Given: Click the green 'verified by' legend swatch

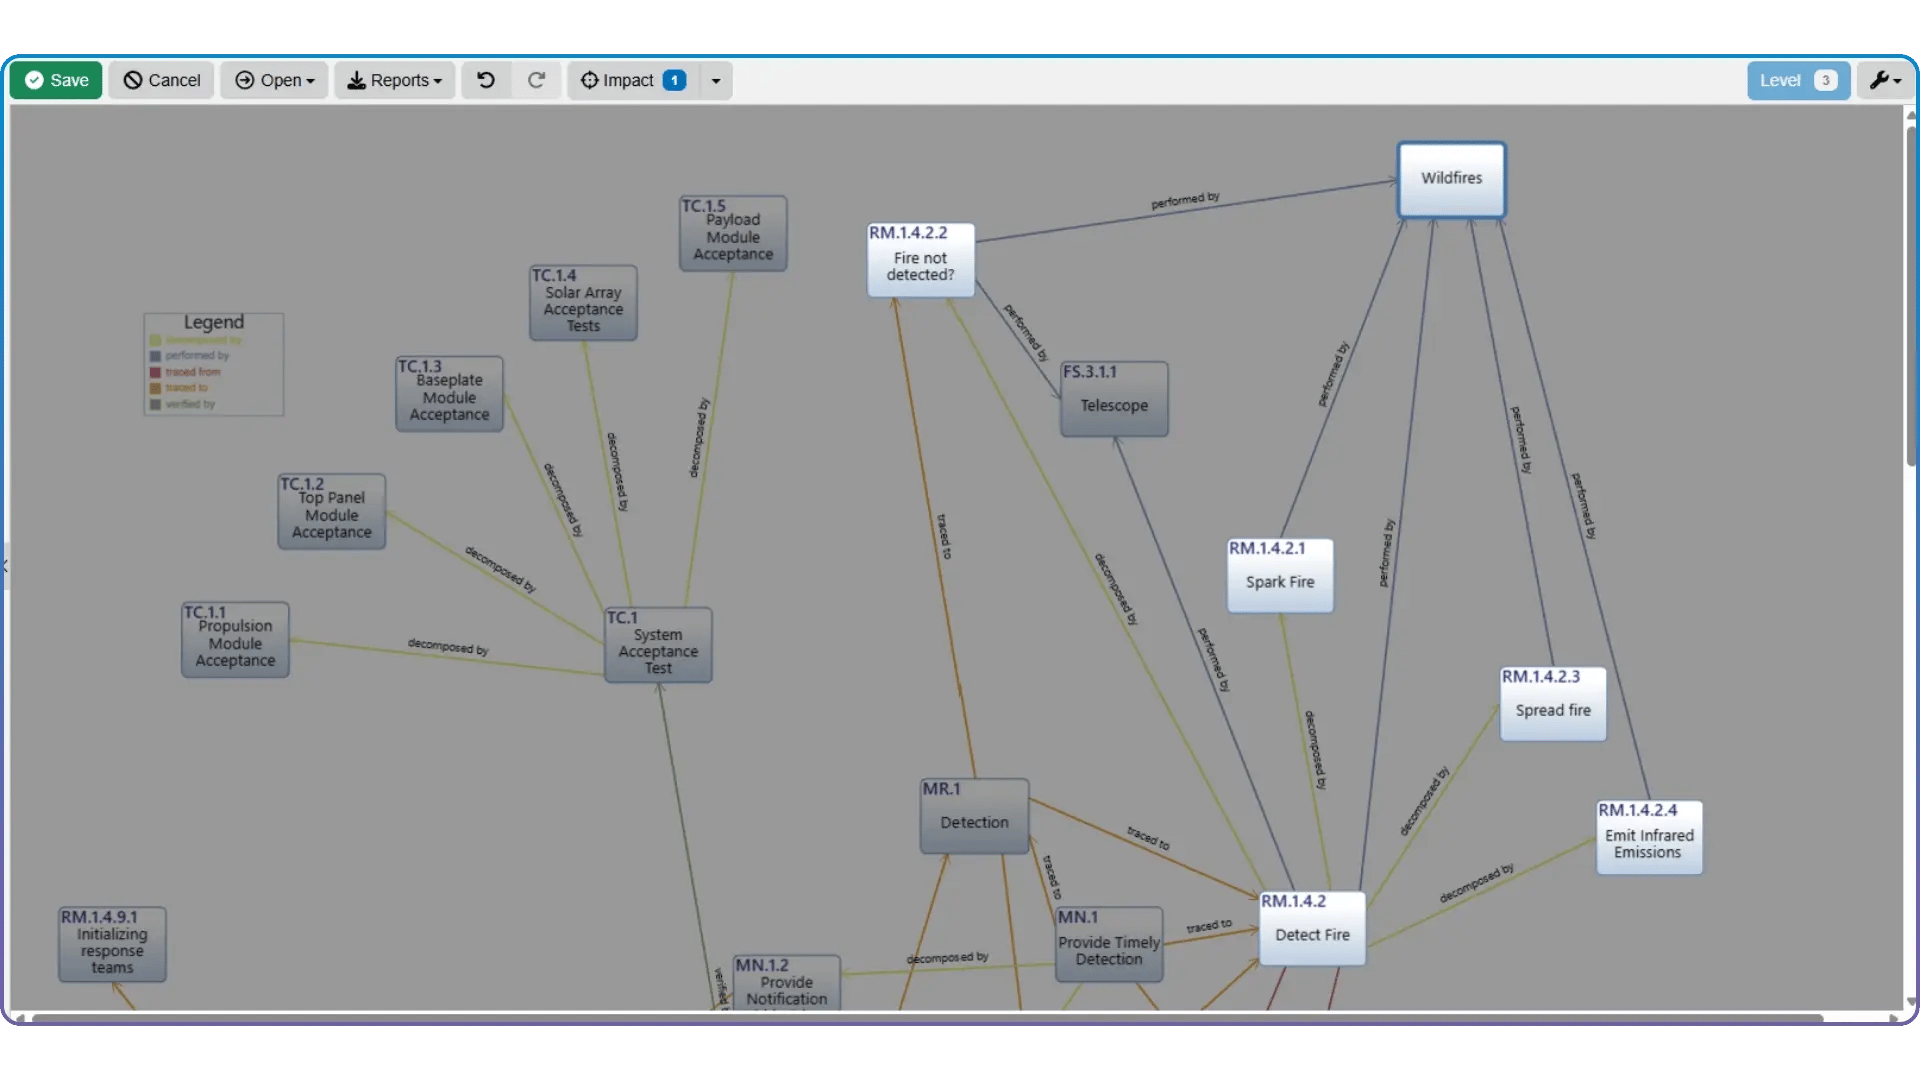Looking at the screenshot, I should point(155,404).
